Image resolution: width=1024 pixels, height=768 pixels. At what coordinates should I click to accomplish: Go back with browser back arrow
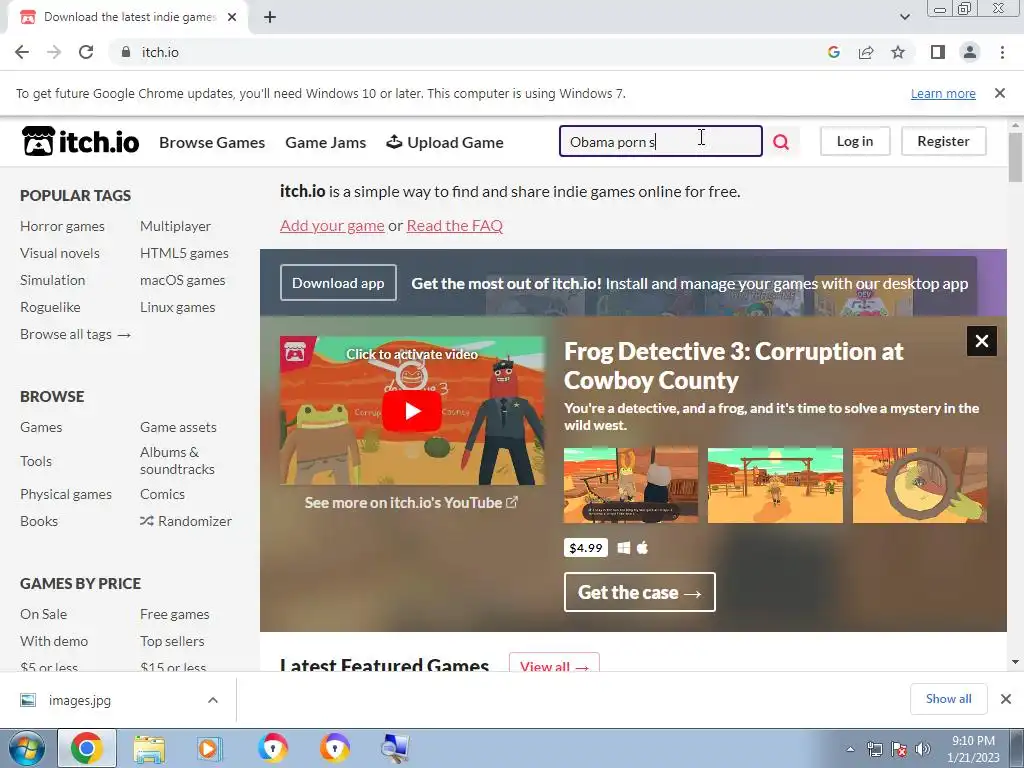(x=22, y=52)
